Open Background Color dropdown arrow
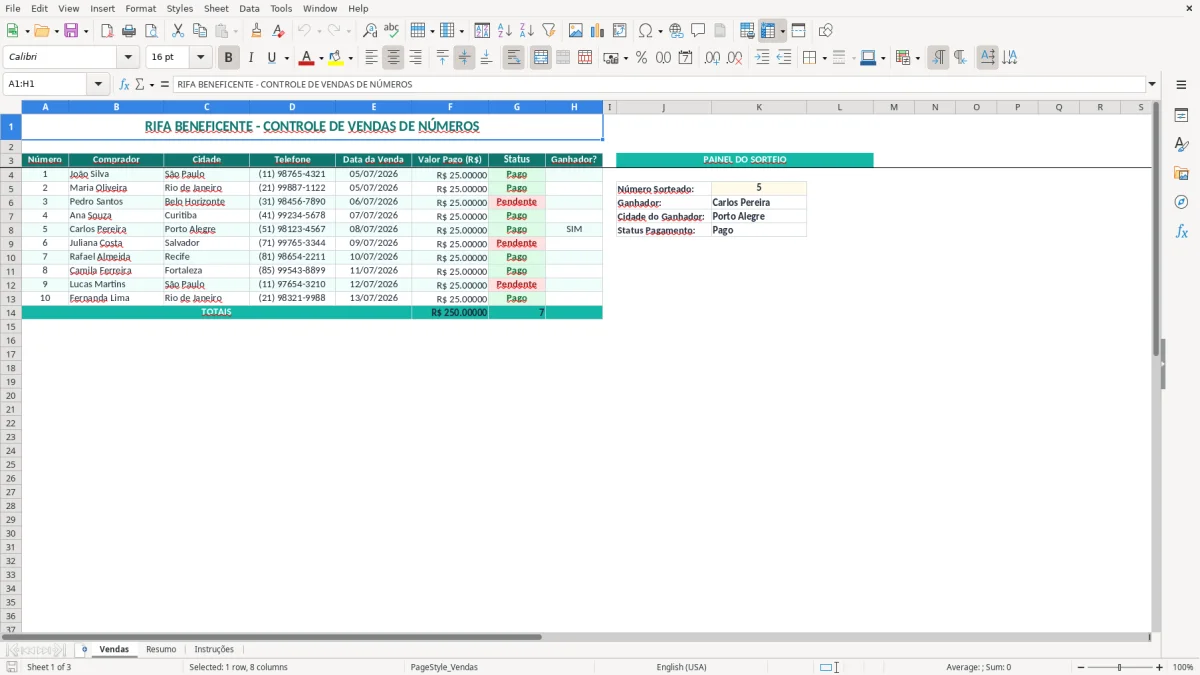Screen dimensions: 1200x675 point(350,58)
